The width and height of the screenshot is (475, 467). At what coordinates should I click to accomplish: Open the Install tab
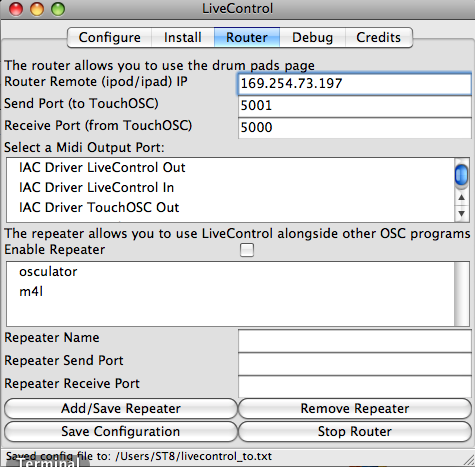point(183,37)
